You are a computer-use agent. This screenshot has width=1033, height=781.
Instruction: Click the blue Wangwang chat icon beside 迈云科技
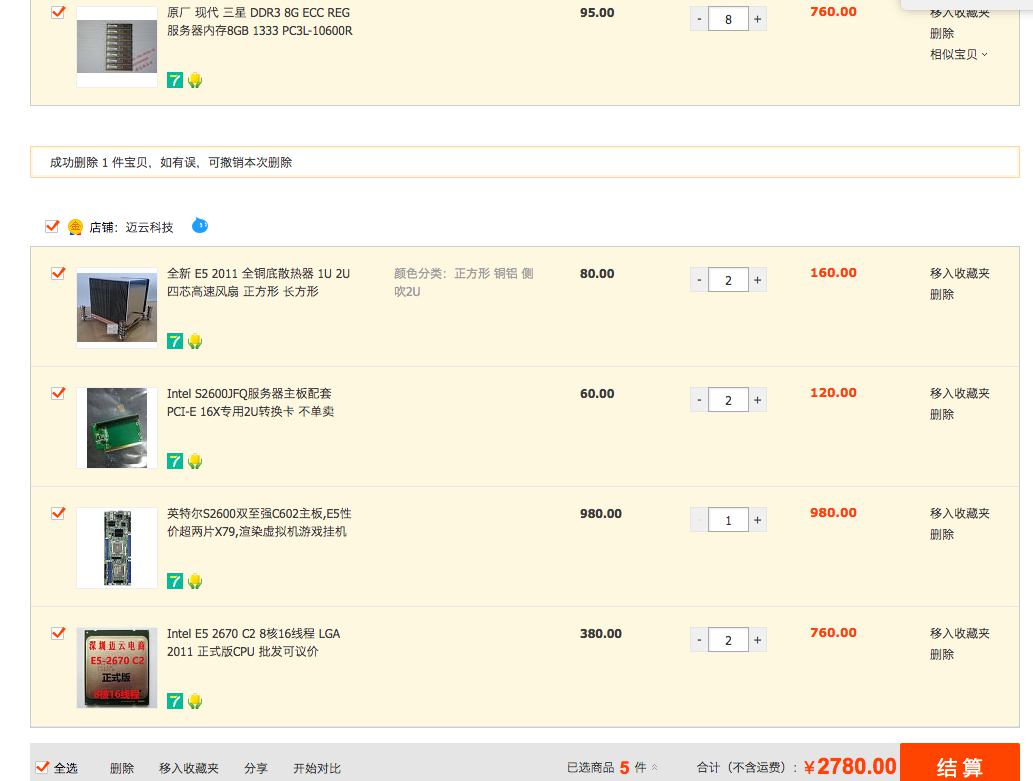point(200,226)
